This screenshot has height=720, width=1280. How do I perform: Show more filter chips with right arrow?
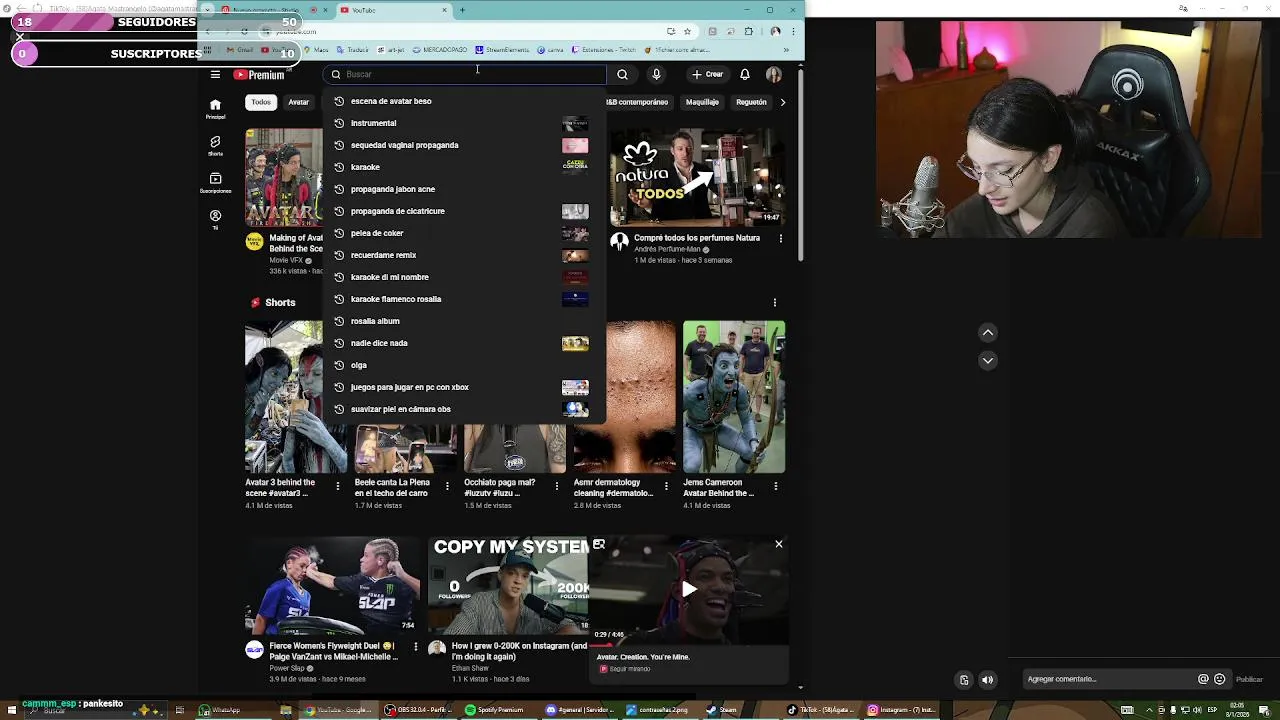pyautogui.click(x=783, y=102)
